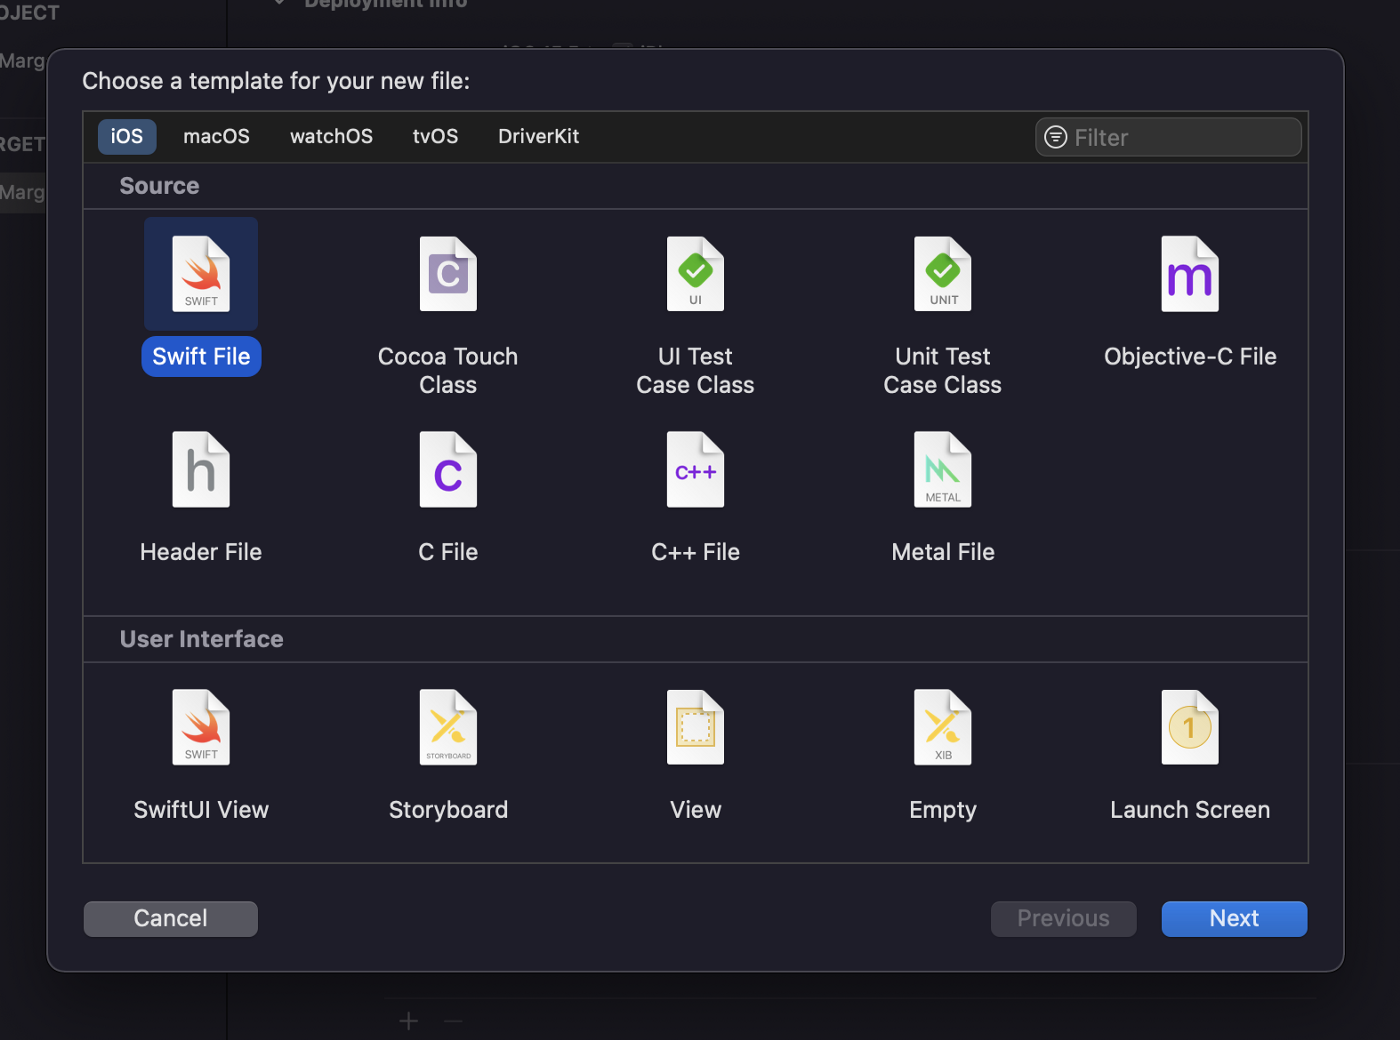
Task: Click the Launch Screen label
Action: click(1190, 810)
